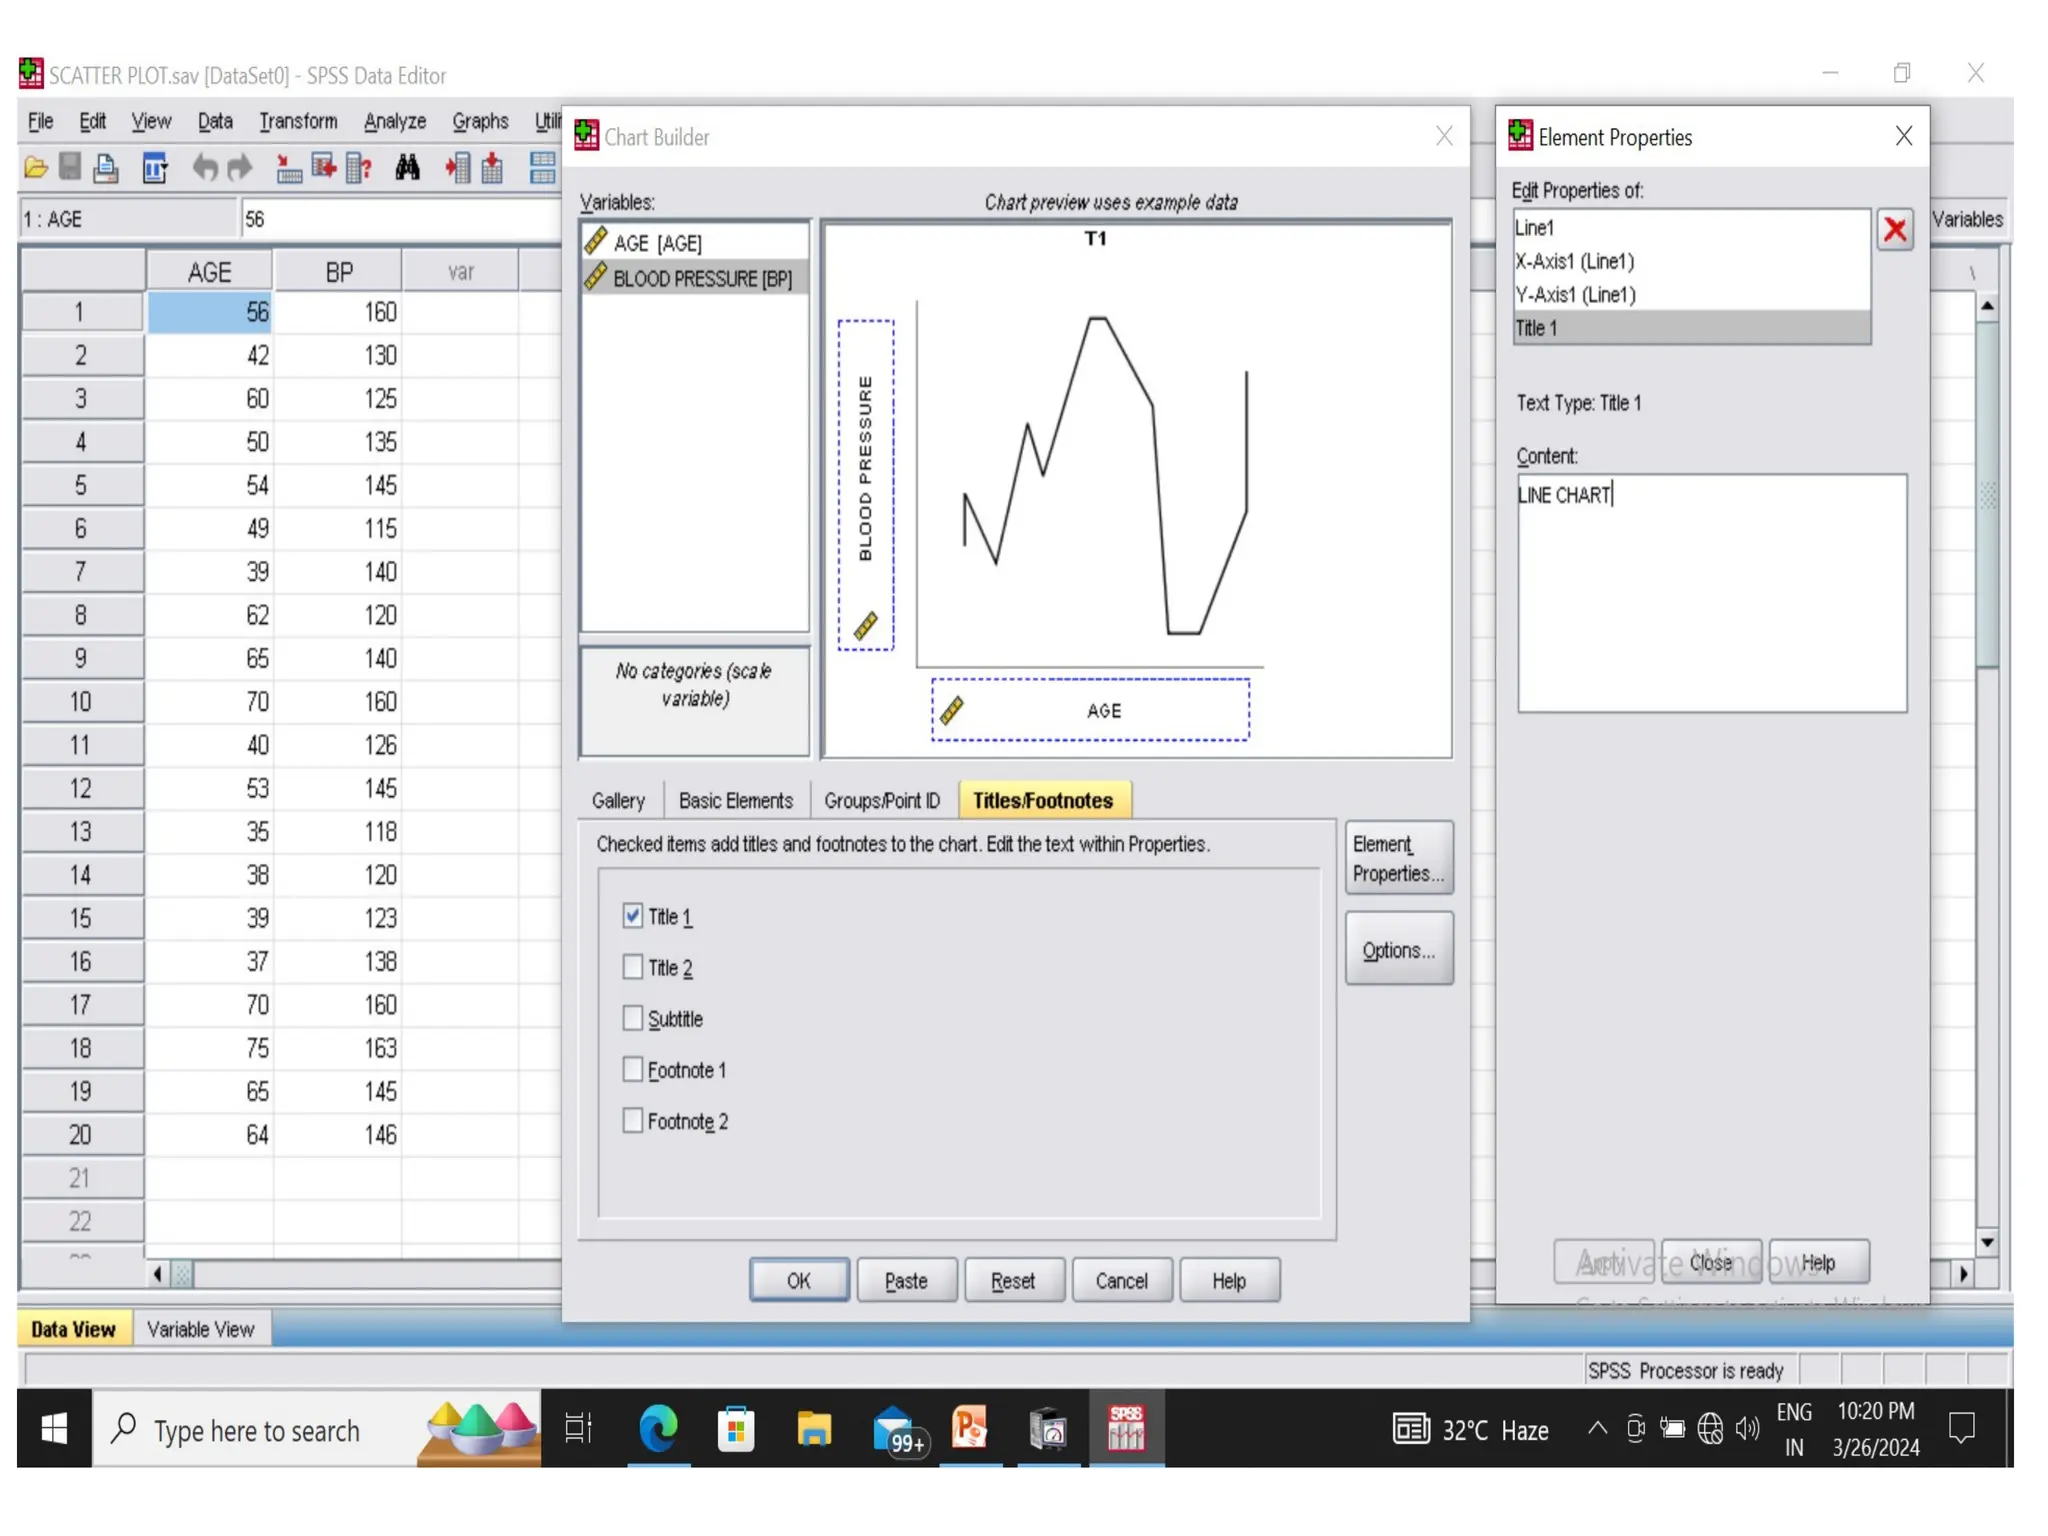Click red X delete element icon

pyautogui.click(x=1894, y=230)
